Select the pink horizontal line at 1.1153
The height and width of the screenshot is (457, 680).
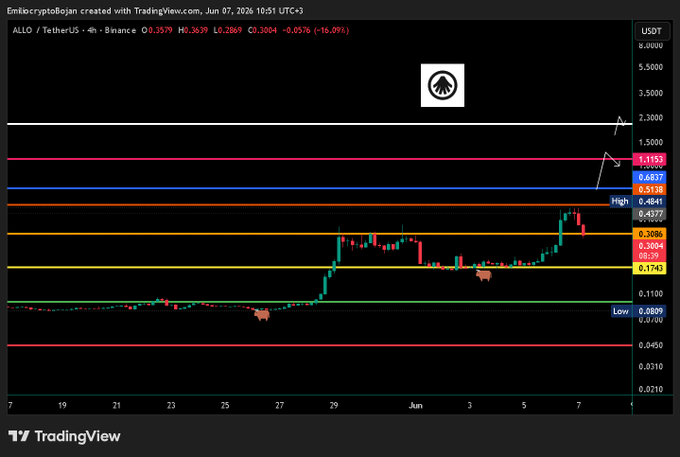coord(320,159)
